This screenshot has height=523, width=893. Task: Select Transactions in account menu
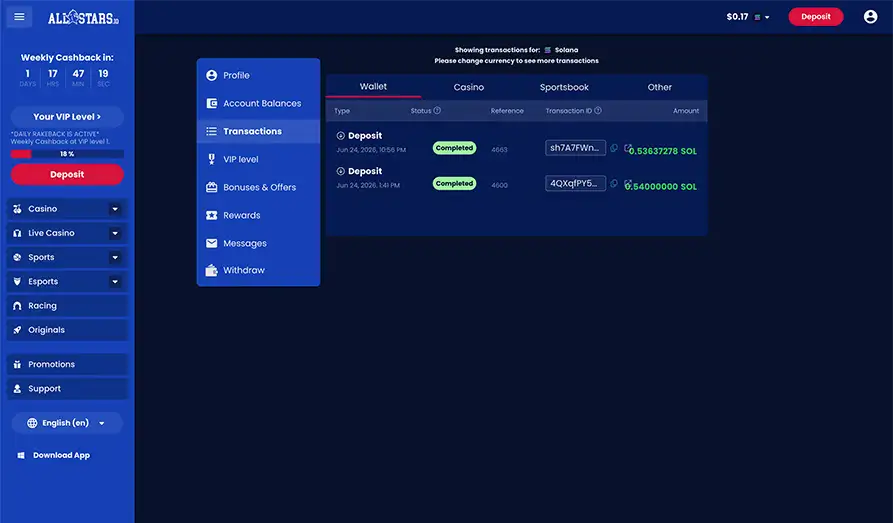pyautogui.click(x=258, y=131)
